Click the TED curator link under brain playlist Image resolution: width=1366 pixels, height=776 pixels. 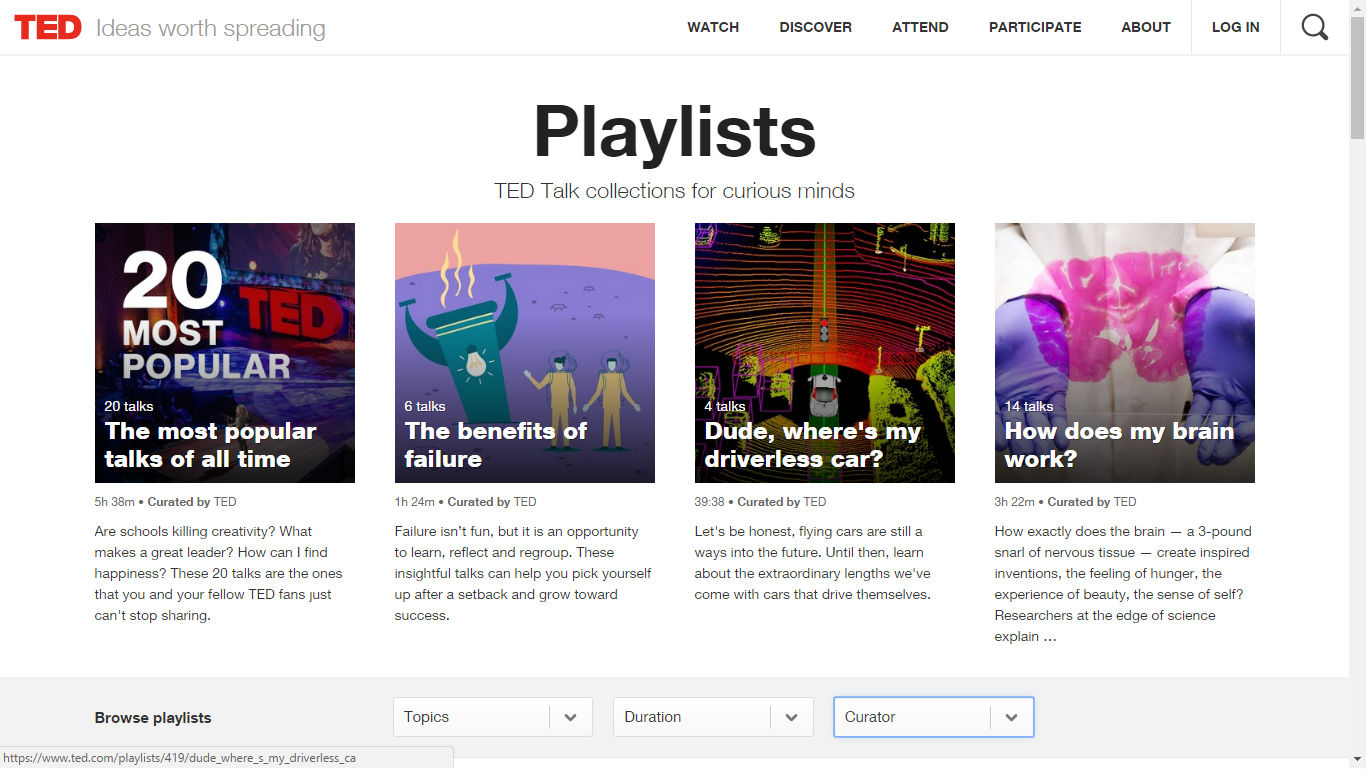pos(1125,502)
